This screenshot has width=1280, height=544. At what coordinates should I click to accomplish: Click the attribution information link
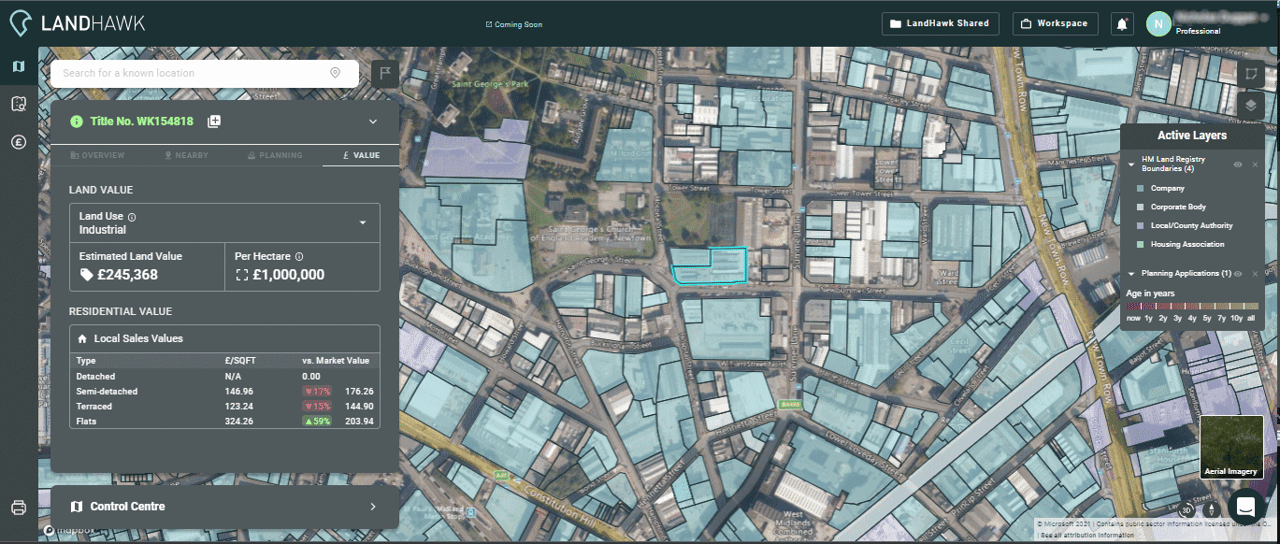coord(1087,536)
